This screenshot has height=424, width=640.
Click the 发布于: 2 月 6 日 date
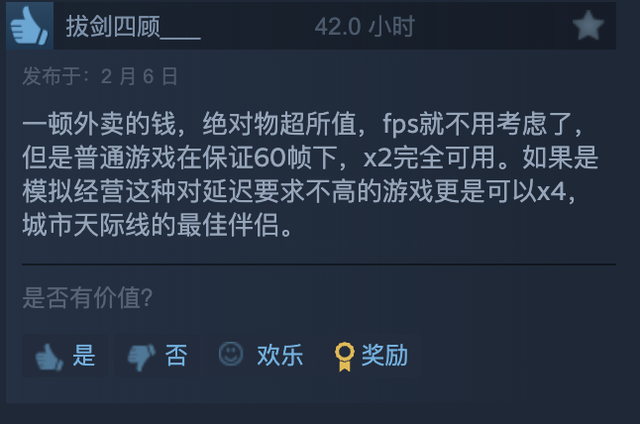pos(100,76)
